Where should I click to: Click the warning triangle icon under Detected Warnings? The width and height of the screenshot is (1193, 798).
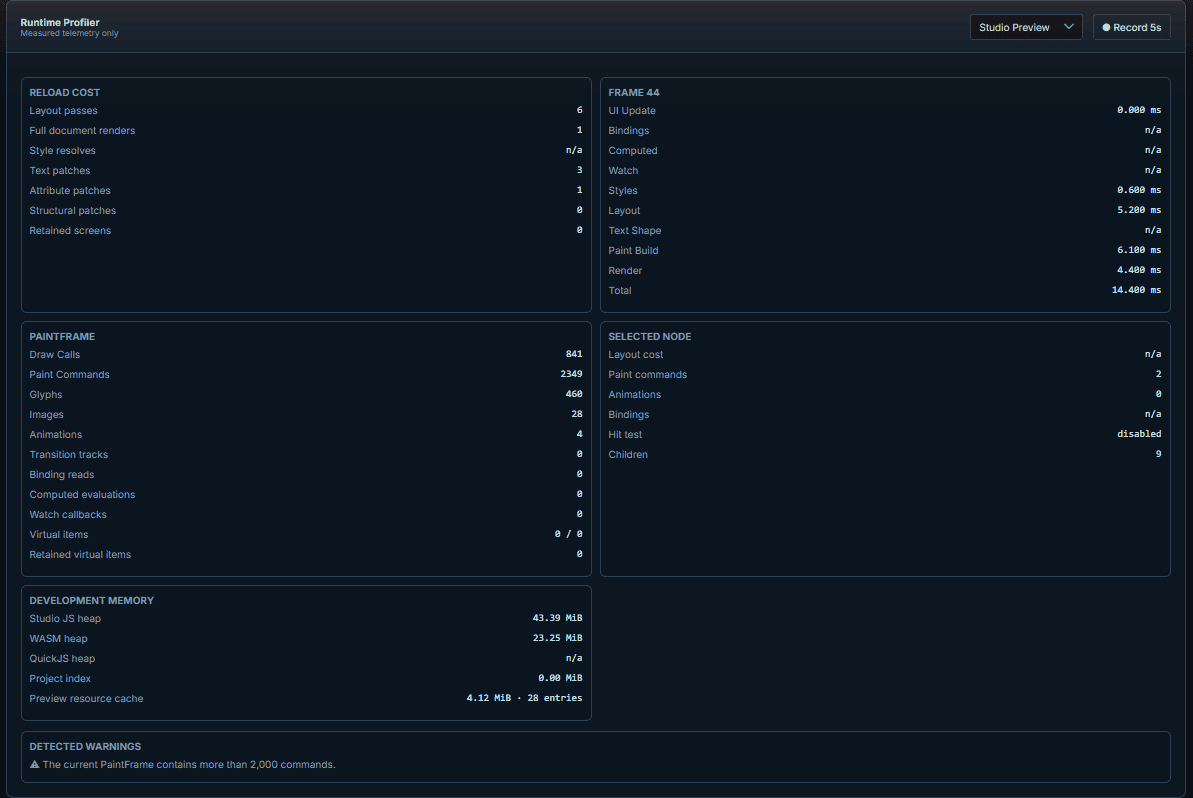tap(34, 765)
